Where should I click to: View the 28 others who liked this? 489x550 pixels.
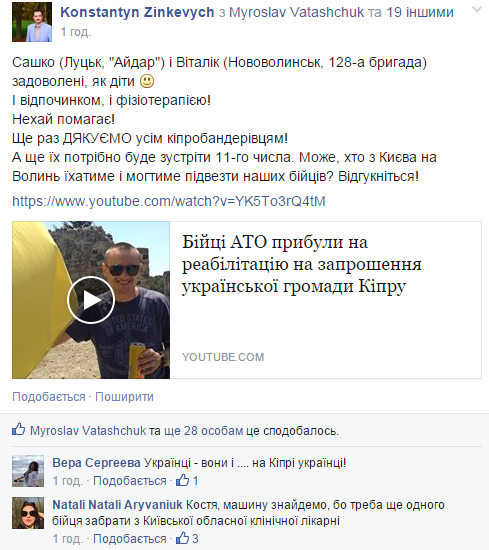(x=203, y=431)
